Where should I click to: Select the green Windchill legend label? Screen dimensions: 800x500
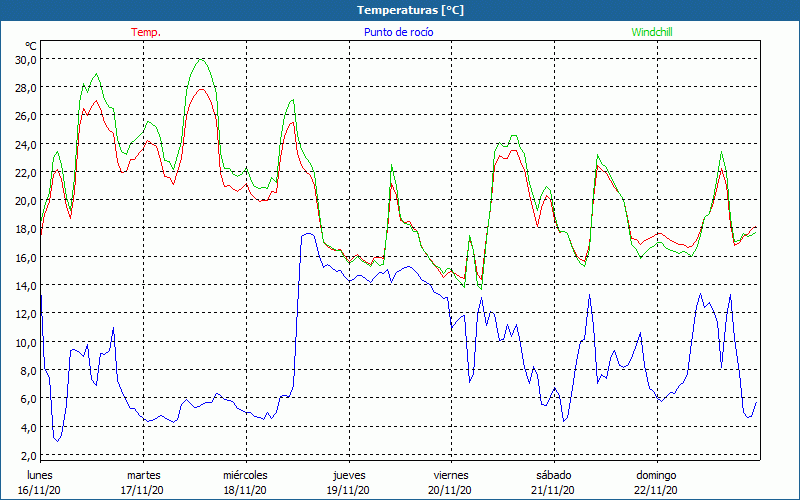tap(652, 32)
